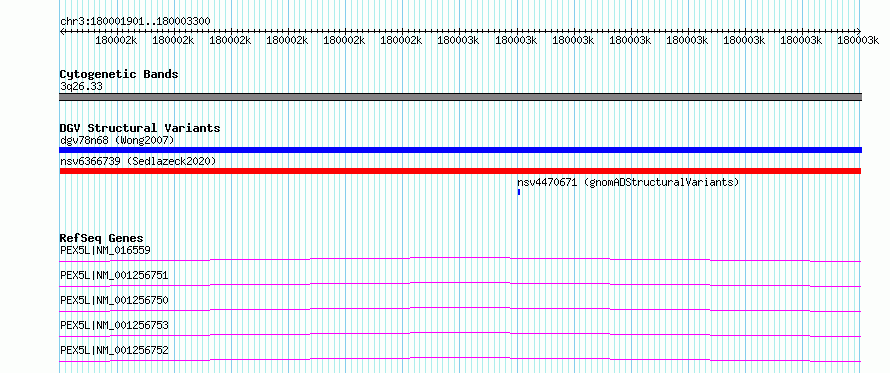Select the nsv6366739 (Sedlazeck2020) variant label
The height and width of the screenshot is (373, 890).
click(x=138, y=161)
